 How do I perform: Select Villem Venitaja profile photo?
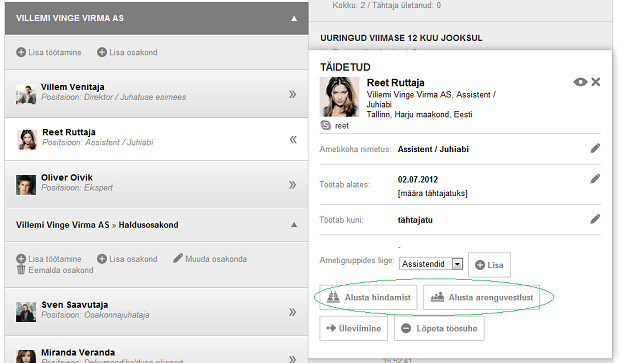26,95
